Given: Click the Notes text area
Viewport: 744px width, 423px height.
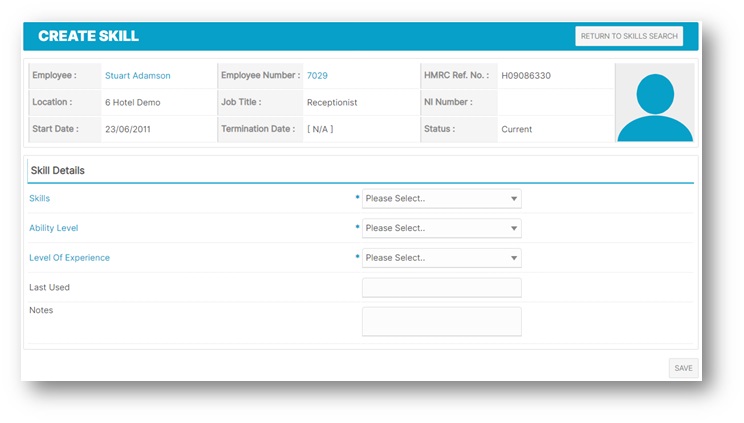Looking at the screenshot, I should [x=441, y=321].
